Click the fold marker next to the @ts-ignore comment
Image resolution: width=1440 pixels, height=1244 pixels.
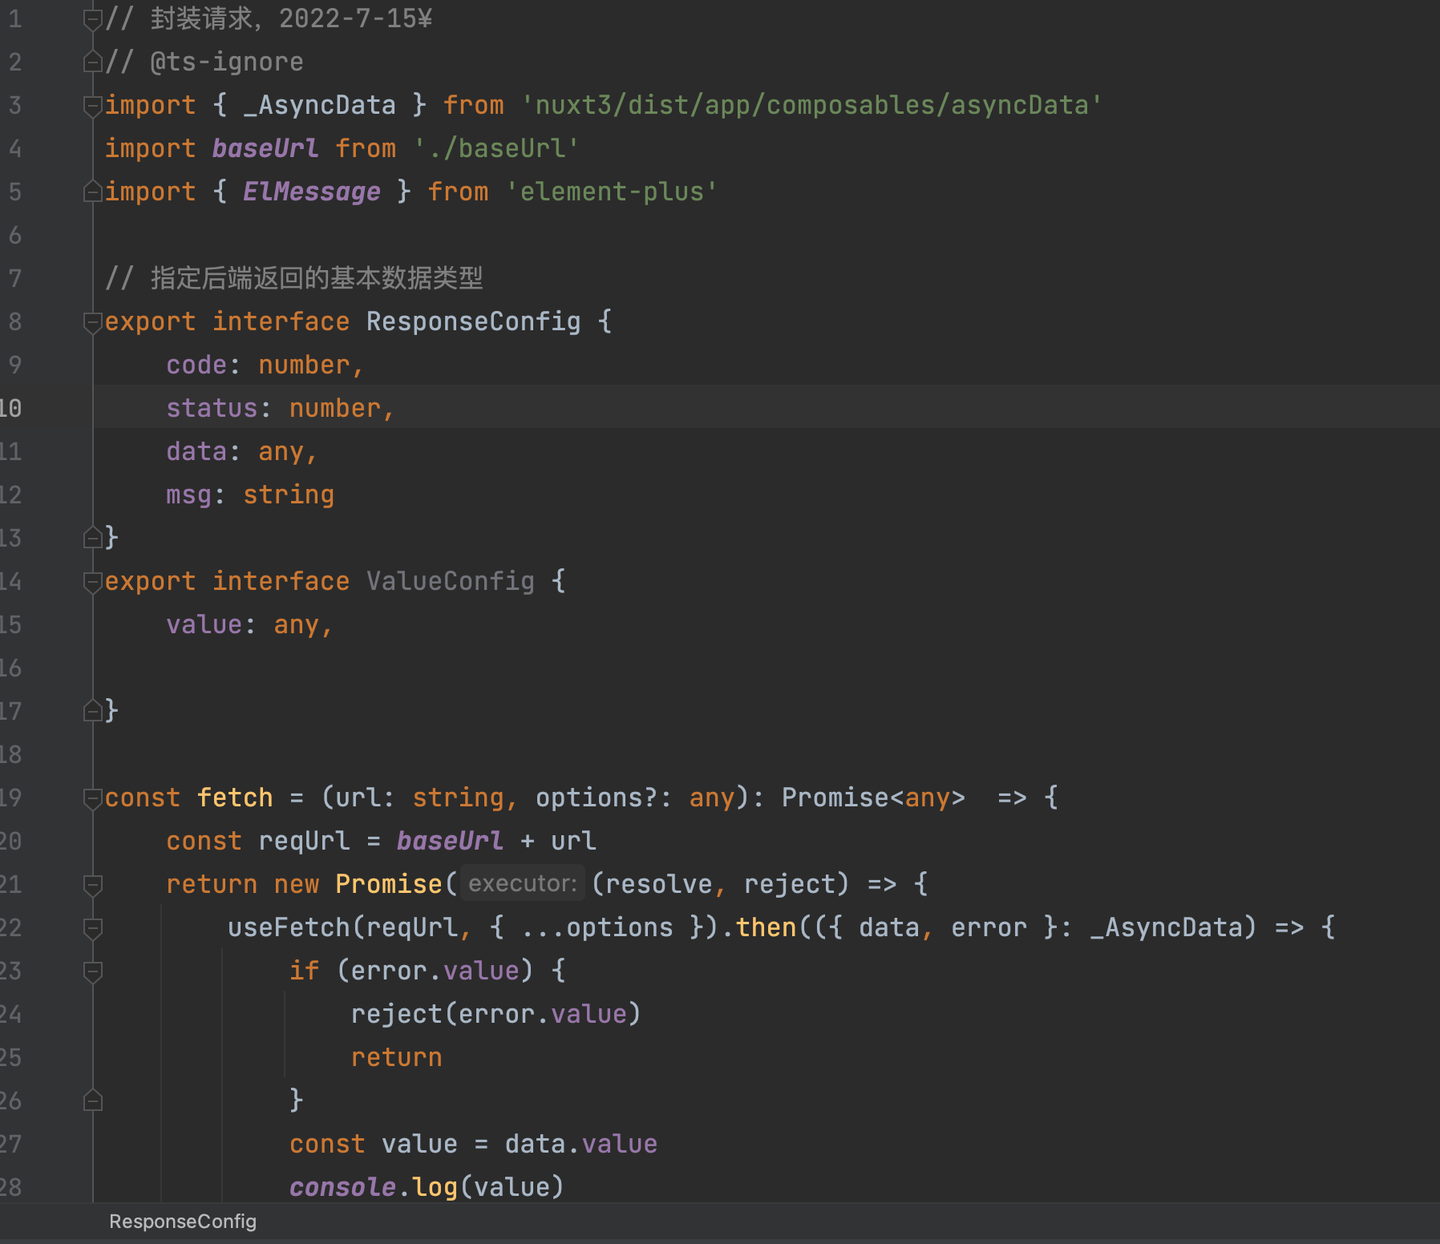click(92, 61)
